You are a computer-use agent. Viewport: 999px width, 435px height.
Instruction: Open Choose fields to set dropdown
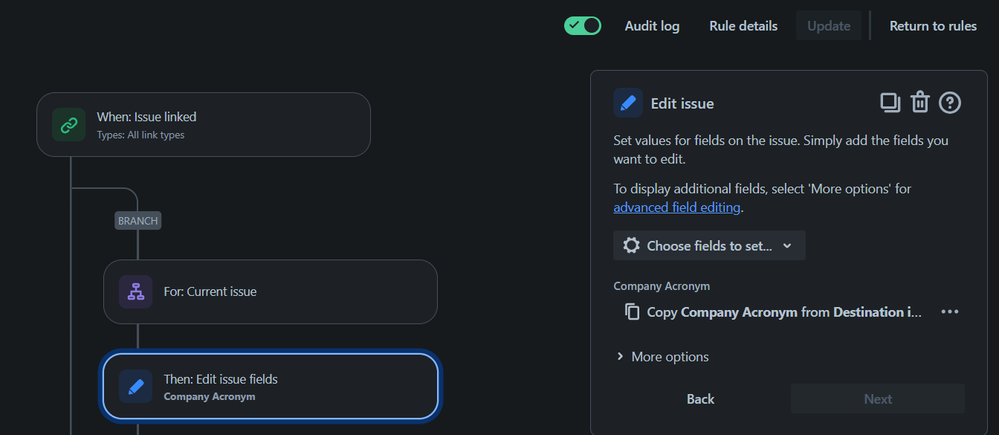(709, 246)
